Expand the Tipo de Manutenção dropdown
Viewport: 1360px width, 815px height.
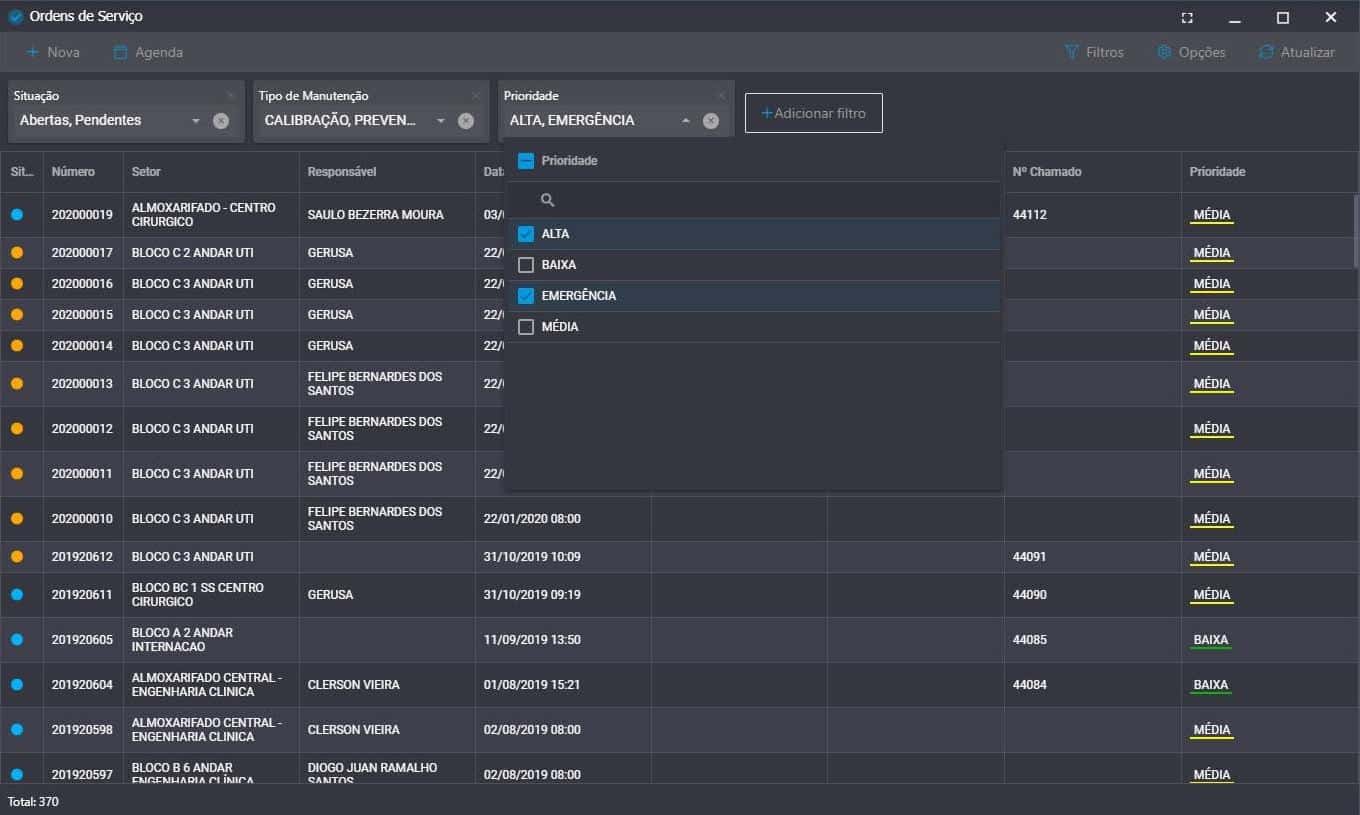point(441,121)
